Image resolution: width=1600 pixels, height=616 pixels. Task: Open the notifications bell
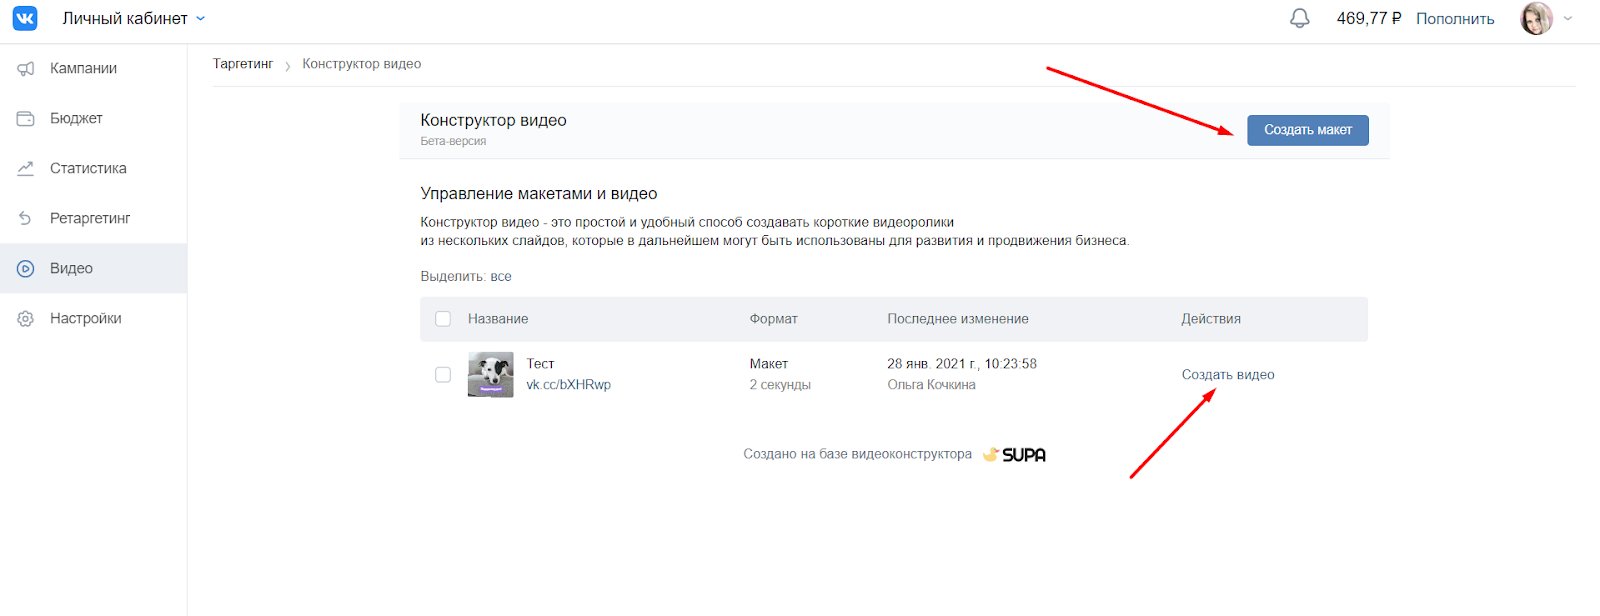click(x=1299, y=18)
